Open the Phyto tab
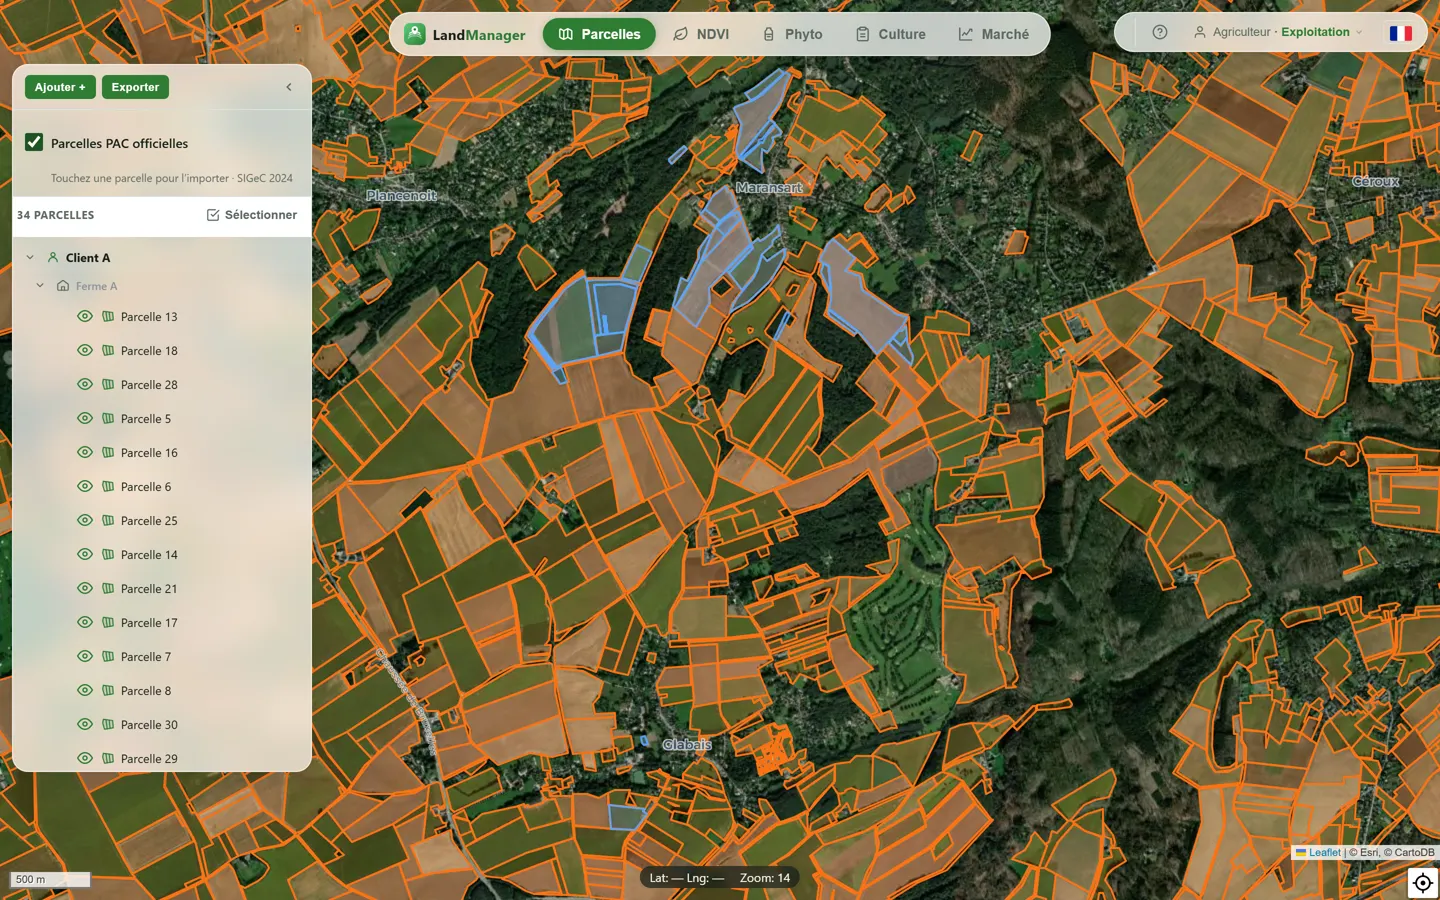 click(792, 34)
